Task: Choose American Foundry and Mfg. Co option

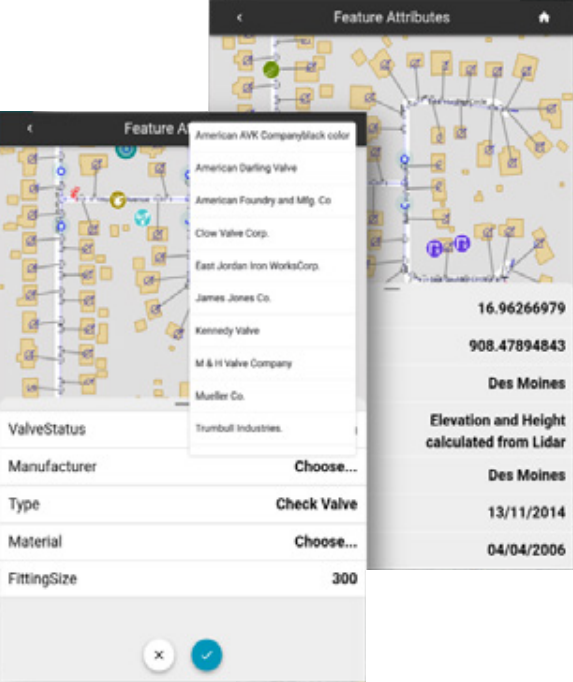Action: (x=272, y=201)
